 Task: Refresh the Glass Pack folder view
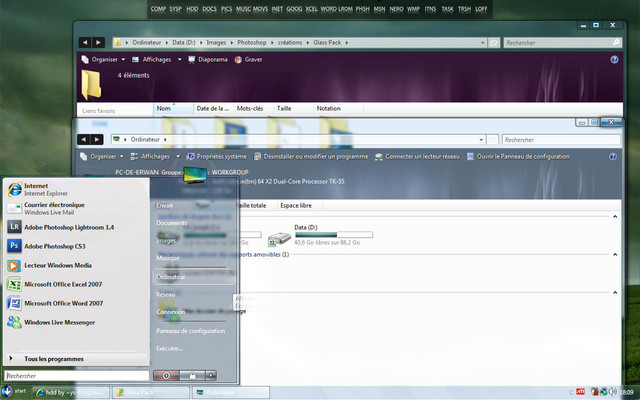tap(493, 43)
